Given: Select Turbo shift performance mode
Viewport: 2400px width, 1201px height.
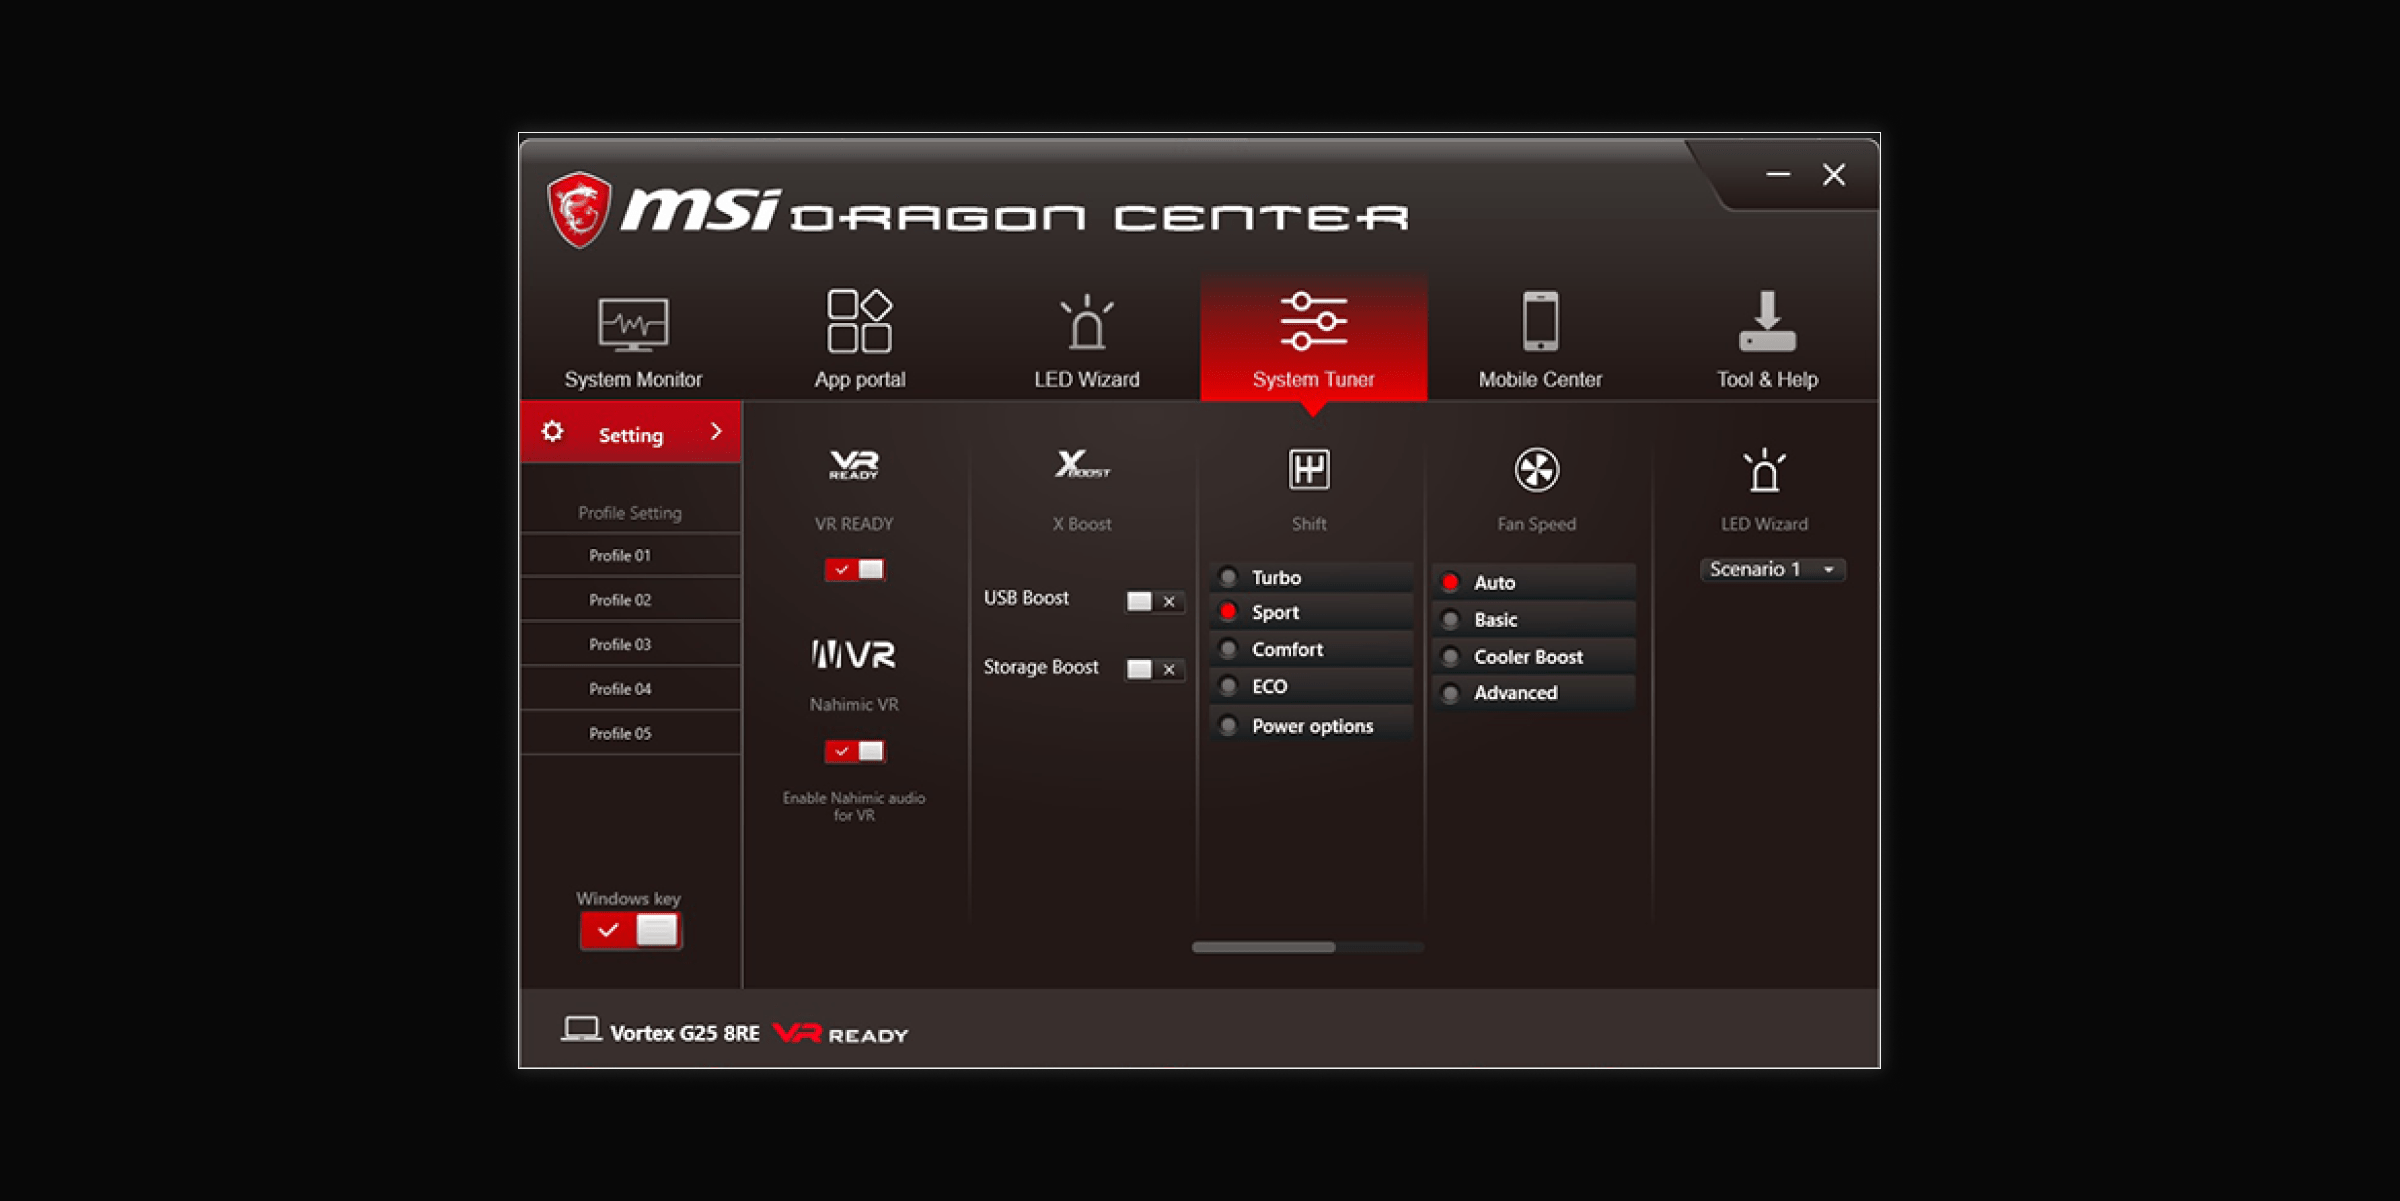Looking at the screenshot, I should [1225, 576].
